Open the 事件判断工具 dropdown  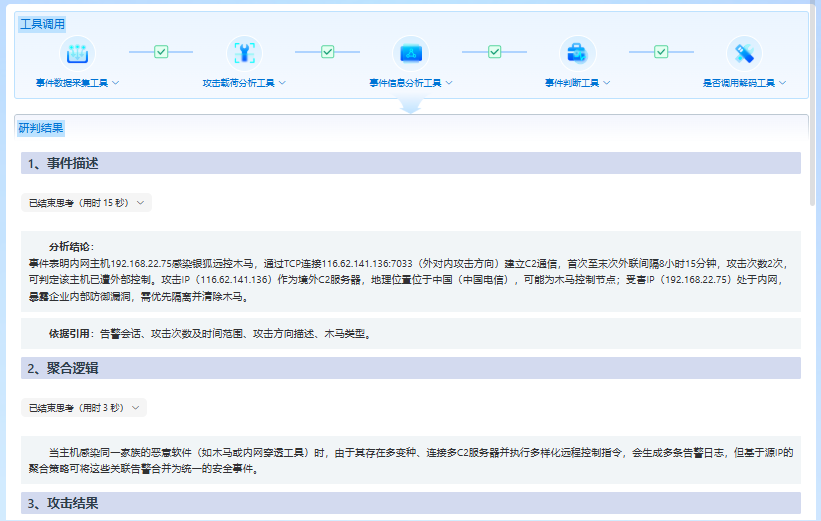607,83
